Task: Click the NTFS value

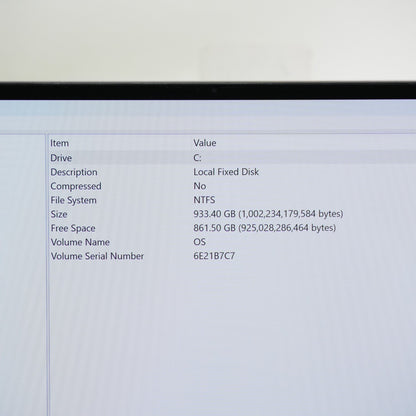Action: [204, 200]
